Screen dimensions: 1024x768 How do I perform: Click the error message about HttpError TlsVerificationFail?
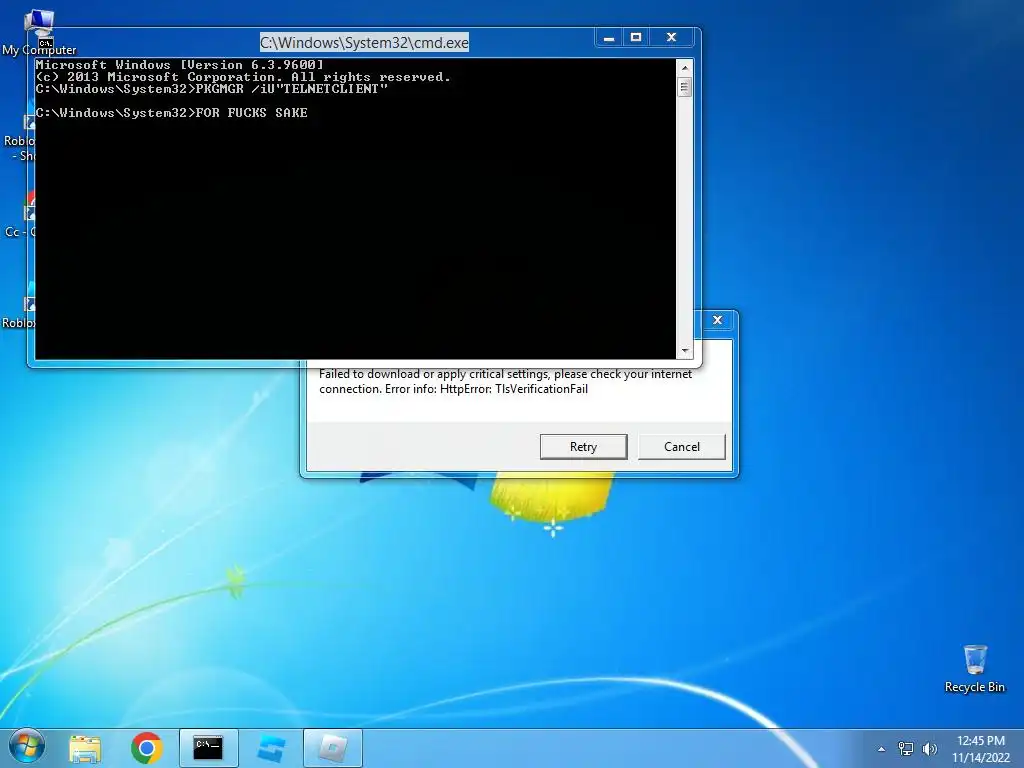(x=505, y=381)
